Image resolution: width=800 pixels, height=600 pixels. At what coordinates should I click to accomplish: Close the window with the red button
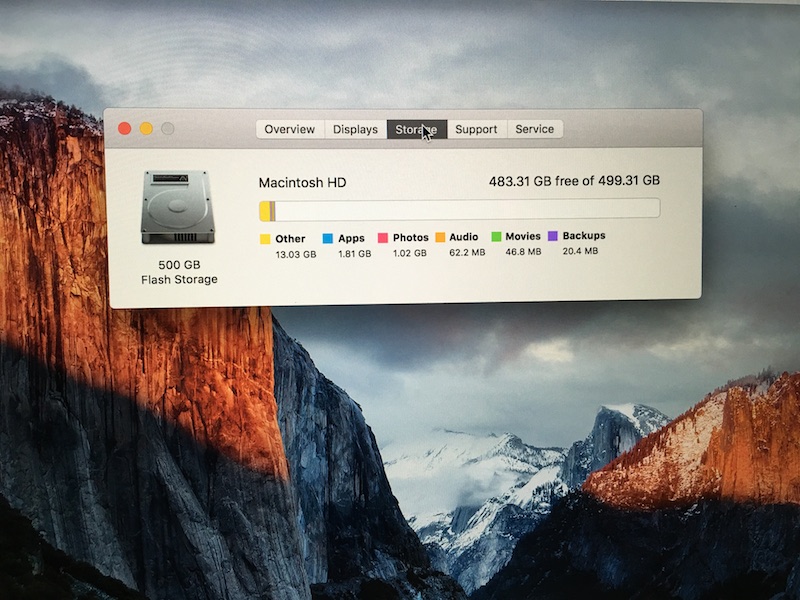coord(125,128)
